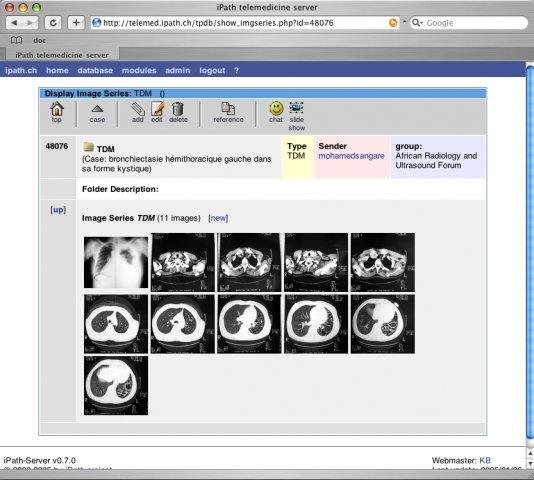The height and width of the screenshot is (480, 534).
Task: Click the orange RSS/snapback icon in address bar
Action: [393, 23]
